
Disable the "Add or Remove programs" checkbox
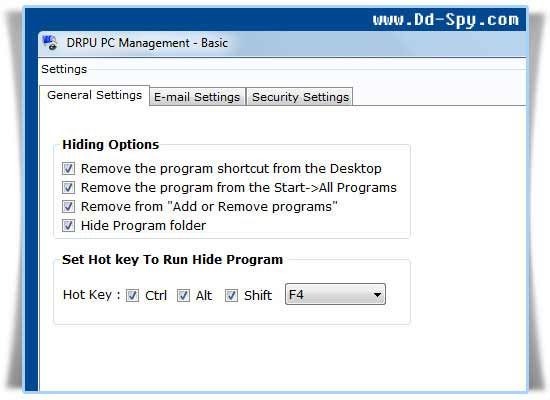point(68,206)
